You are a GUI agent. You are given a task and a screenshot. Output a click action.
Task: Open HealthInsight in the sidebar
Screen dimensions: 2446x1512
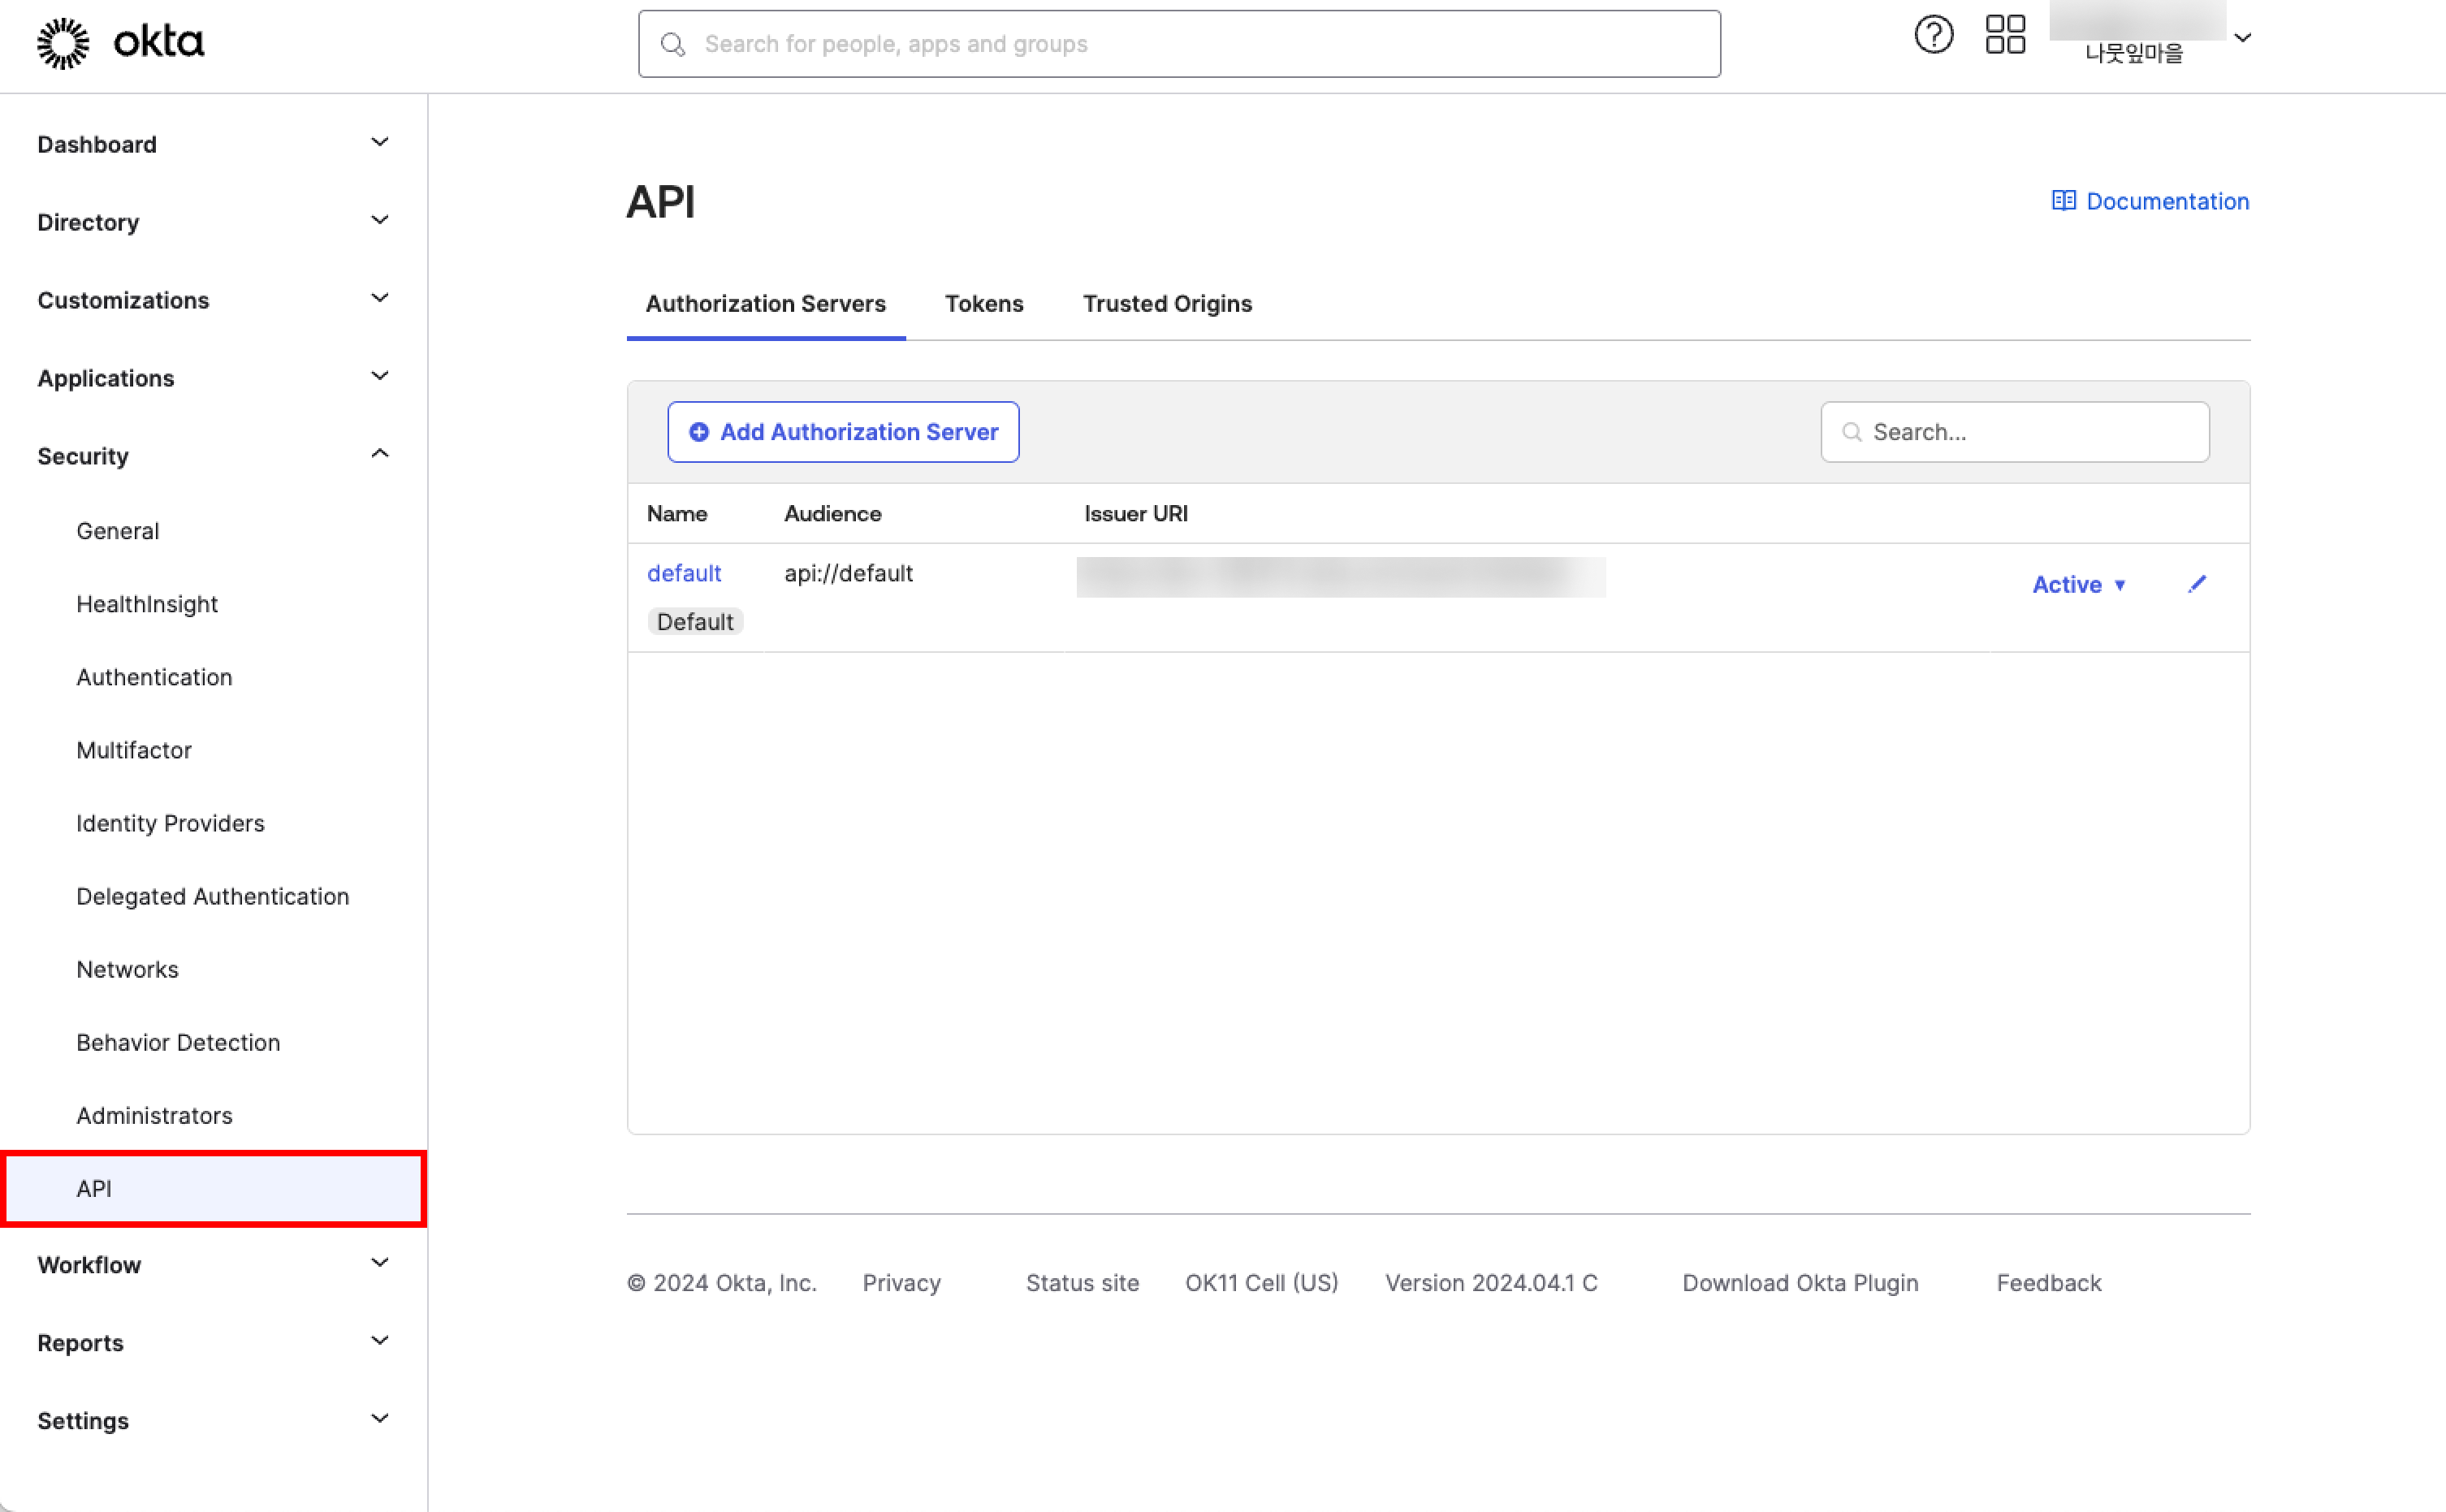[x=147, y=604]
